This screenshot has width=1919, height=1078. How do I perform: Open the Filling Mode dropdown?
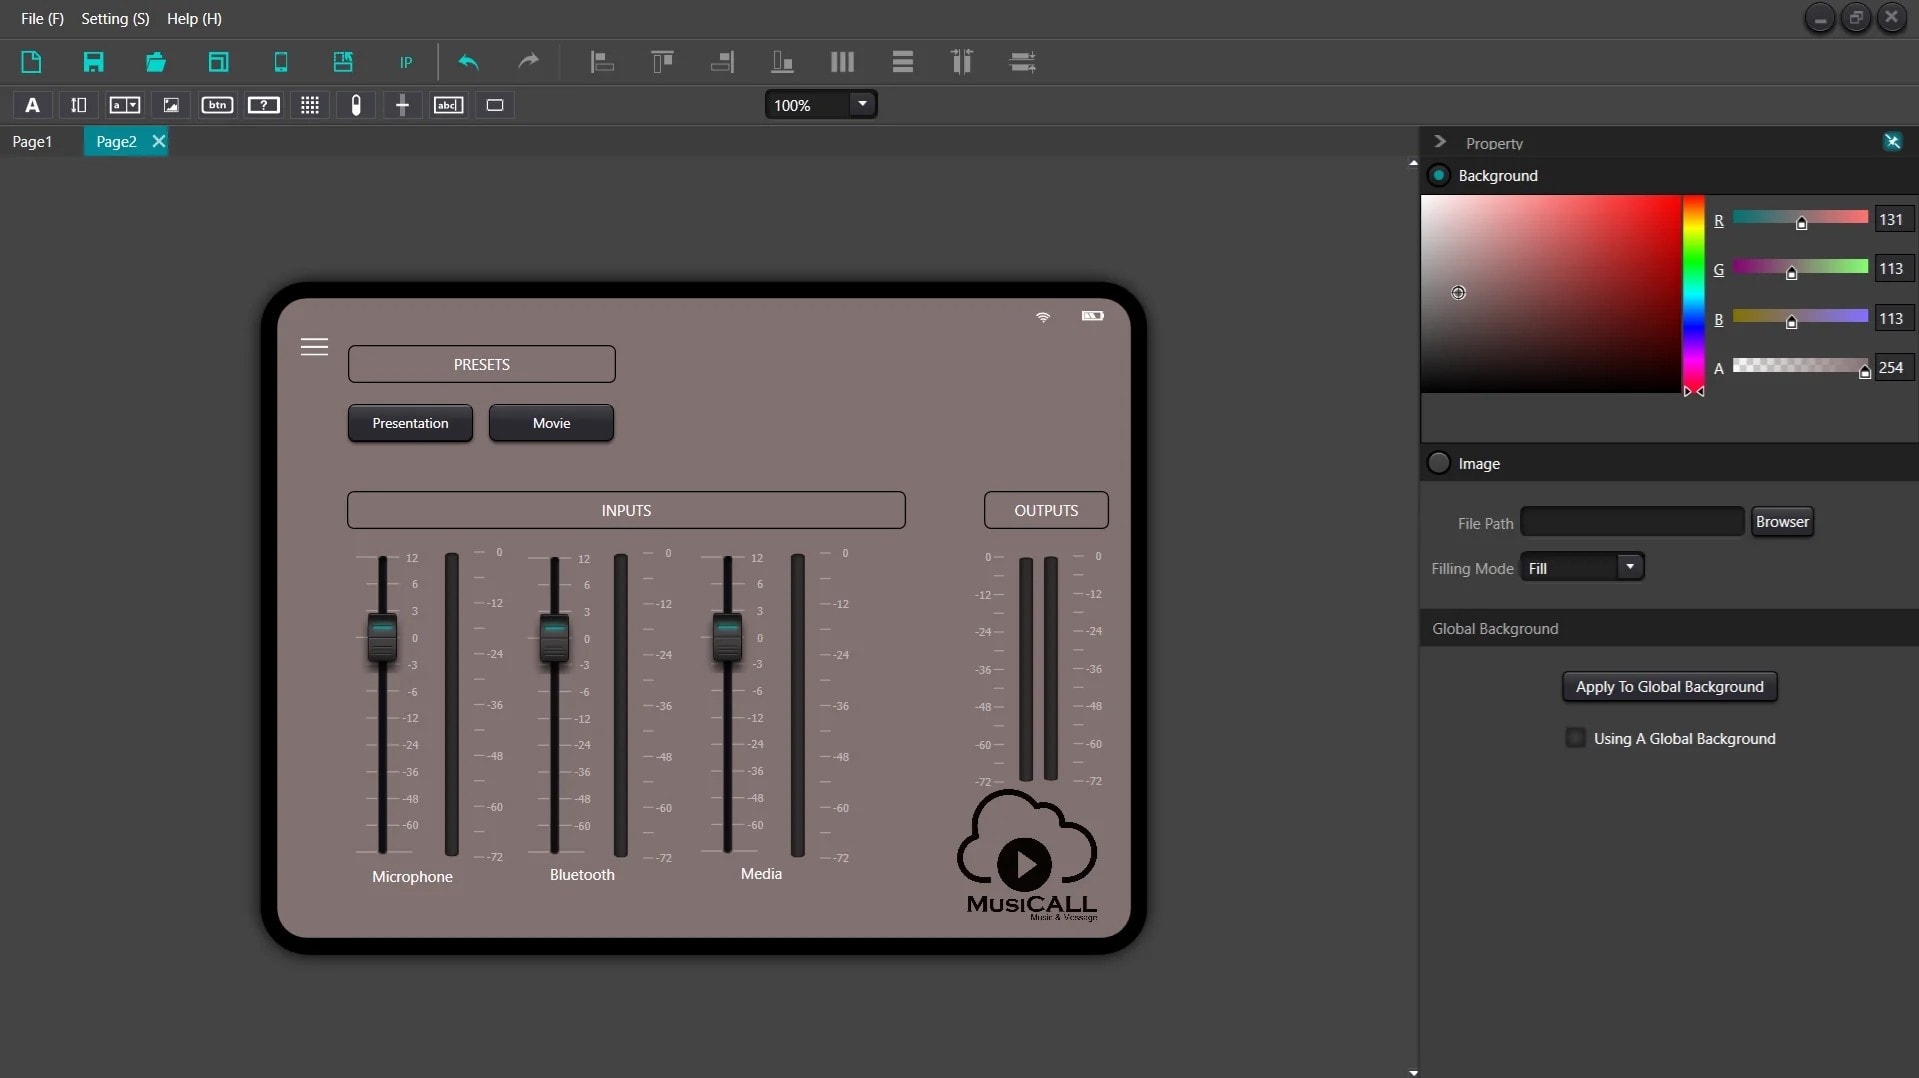pyautogui.click(x=1629, y=567)
